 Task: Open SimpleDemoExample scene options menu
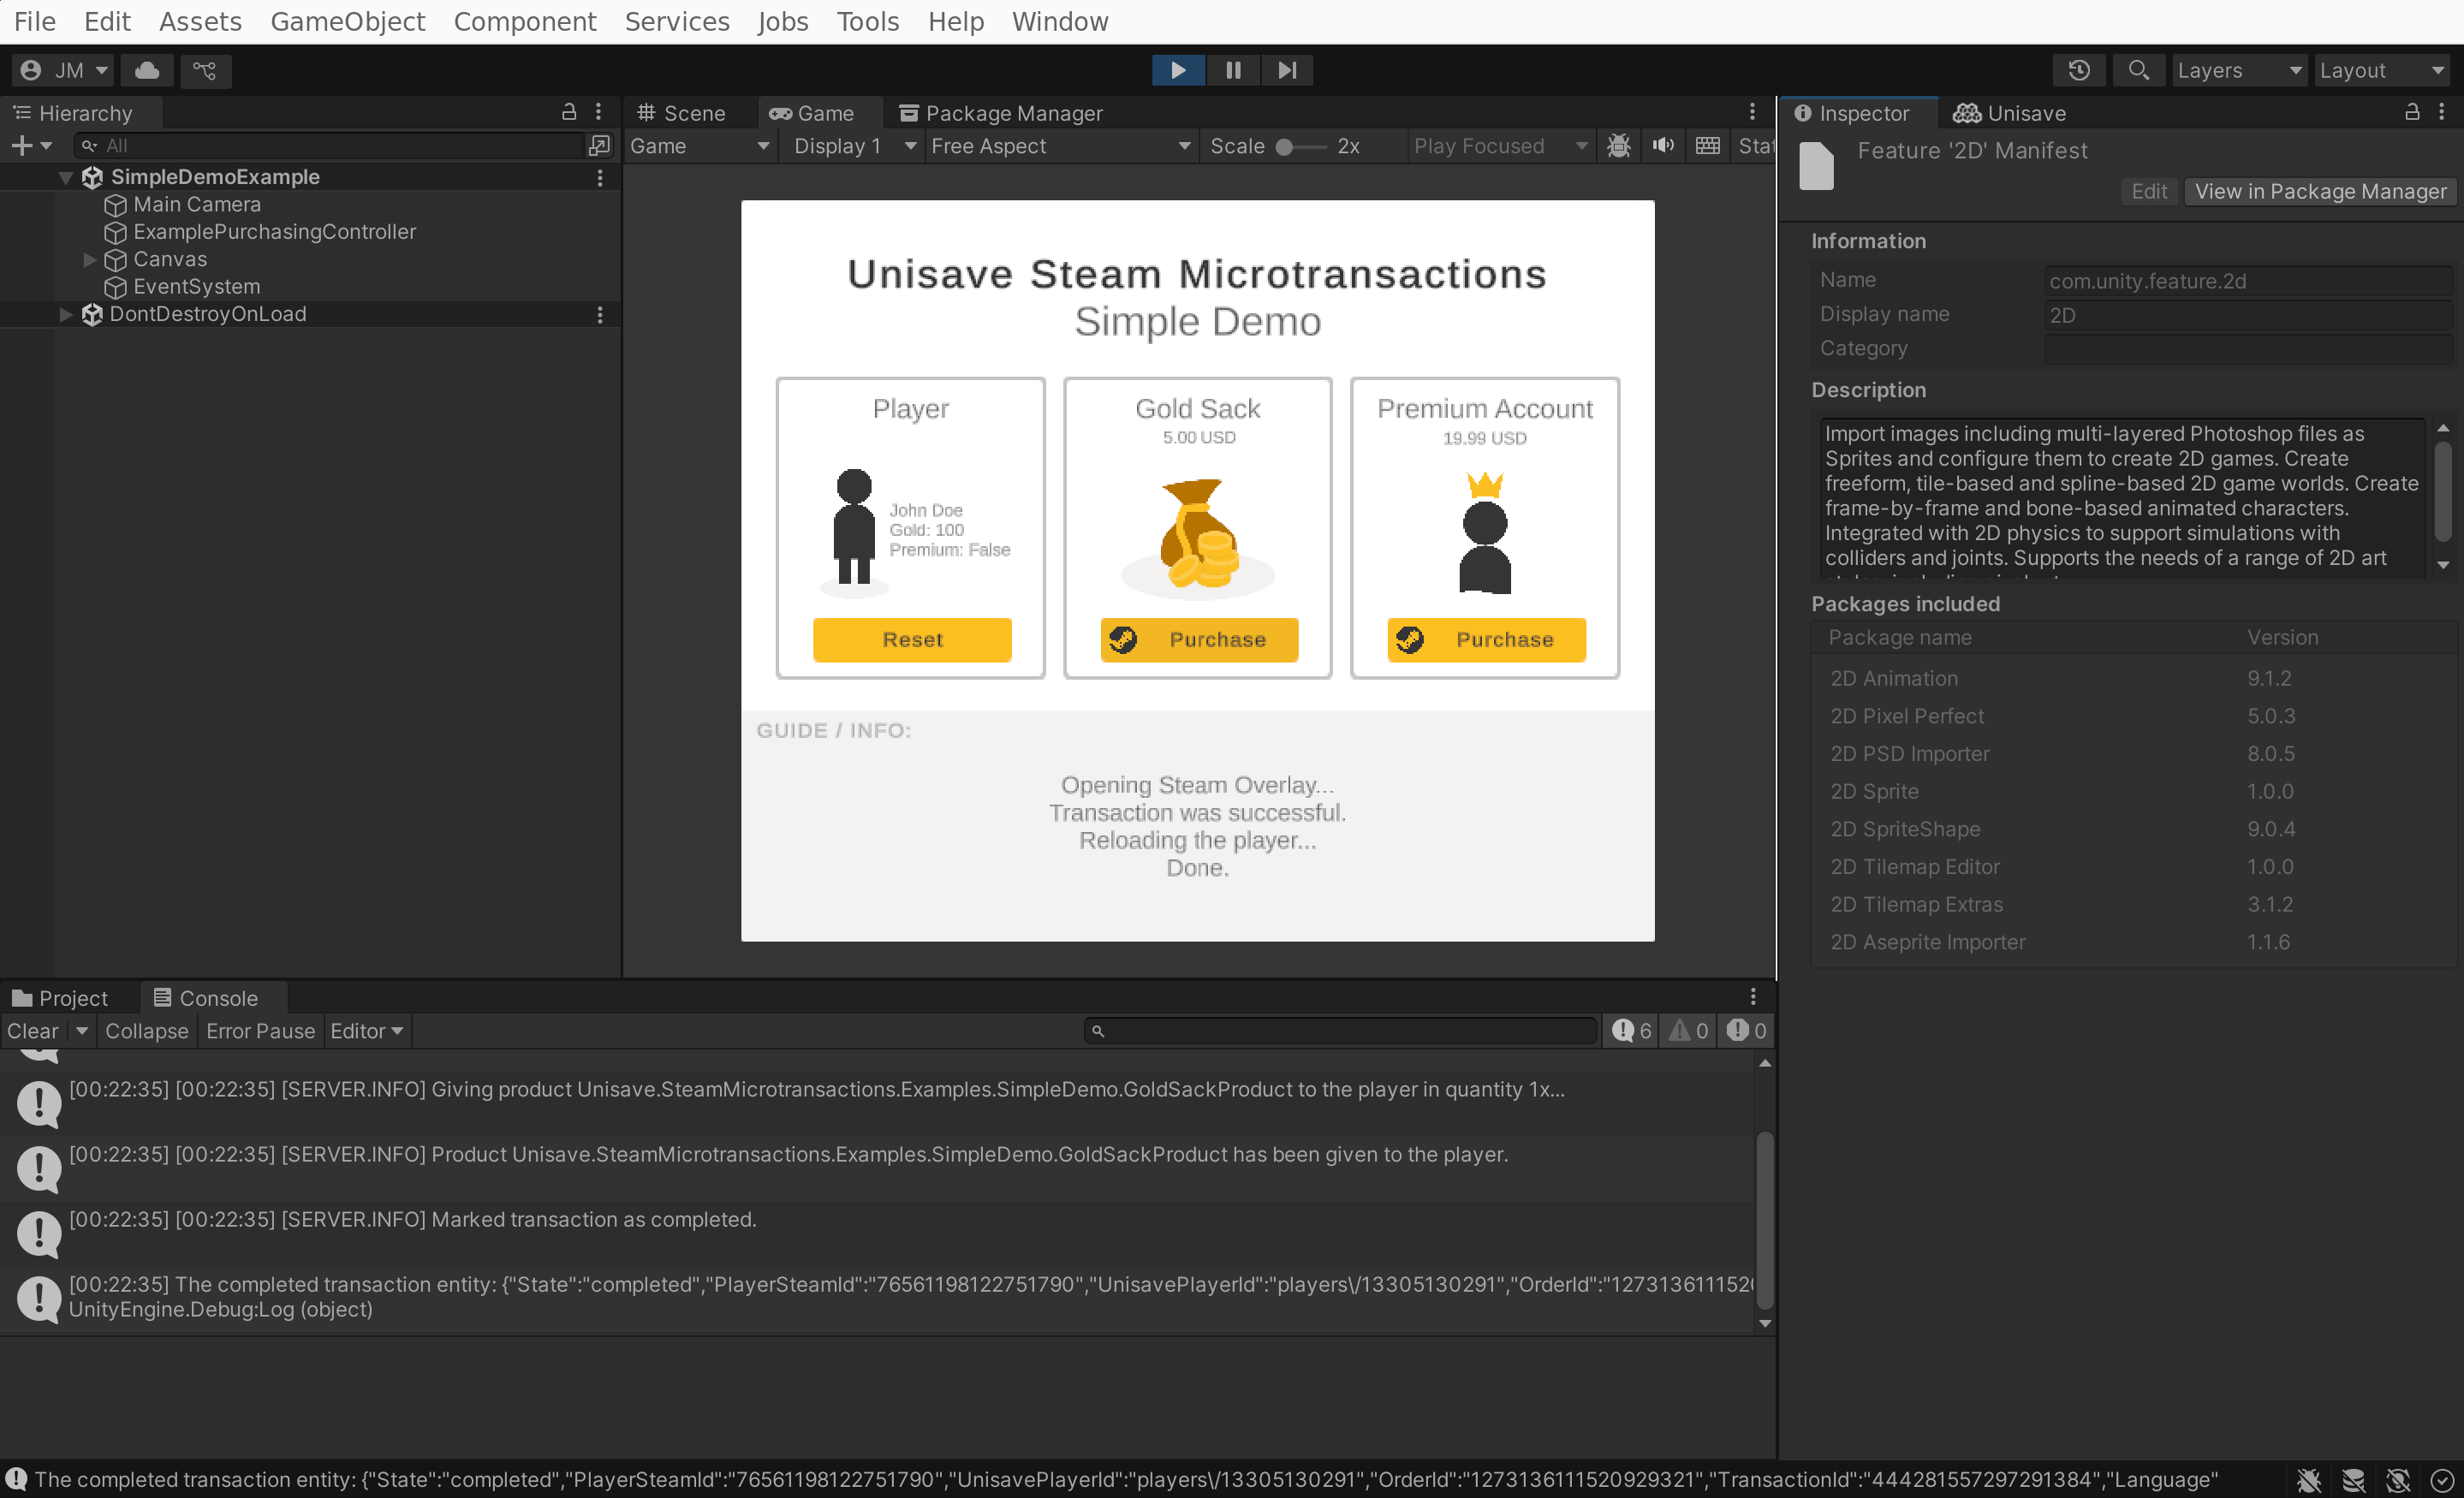tap(600, 178)
